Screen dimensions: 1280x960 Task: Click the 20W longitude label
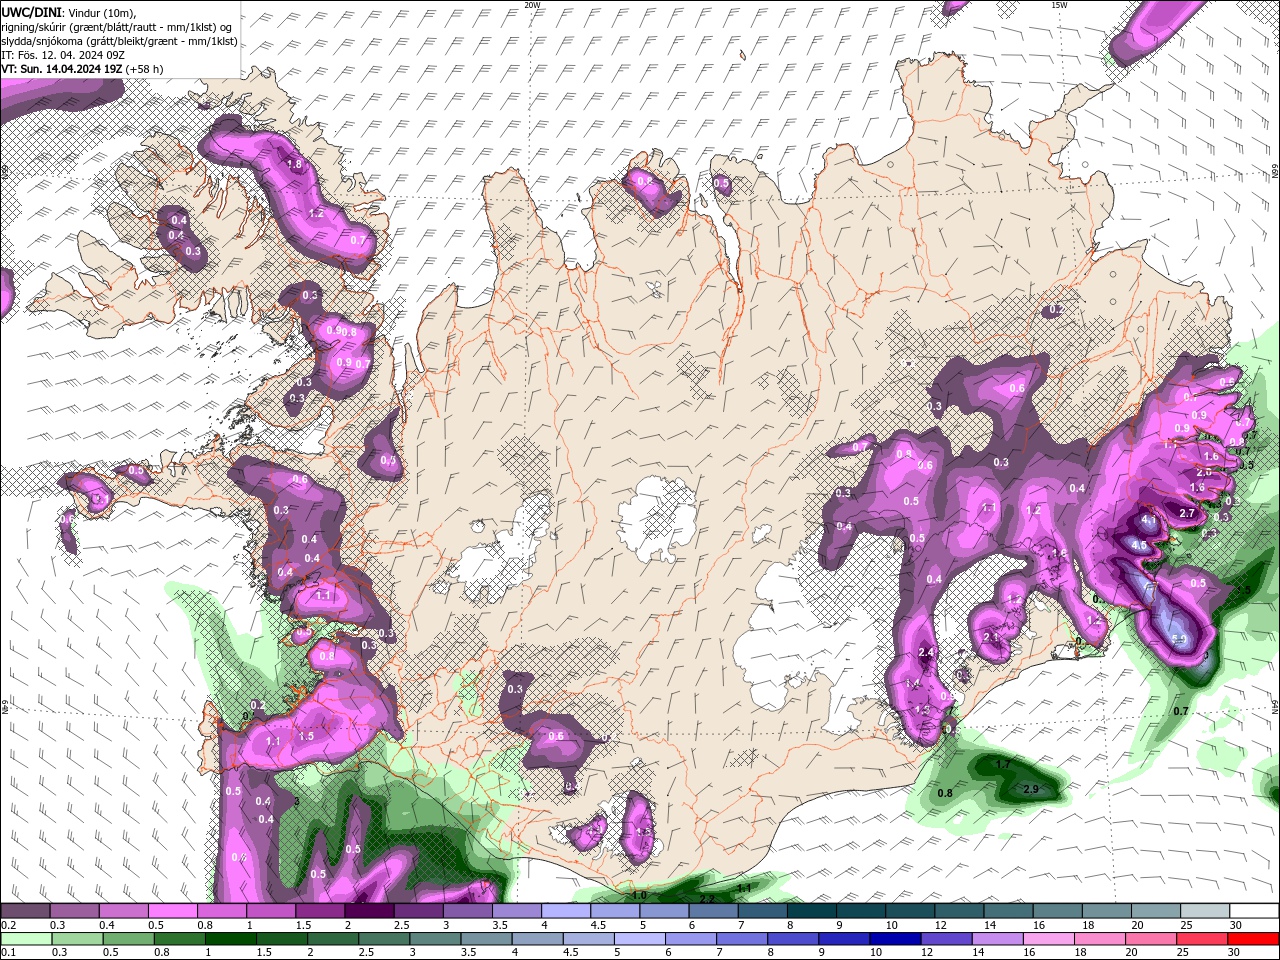(532, 5)
